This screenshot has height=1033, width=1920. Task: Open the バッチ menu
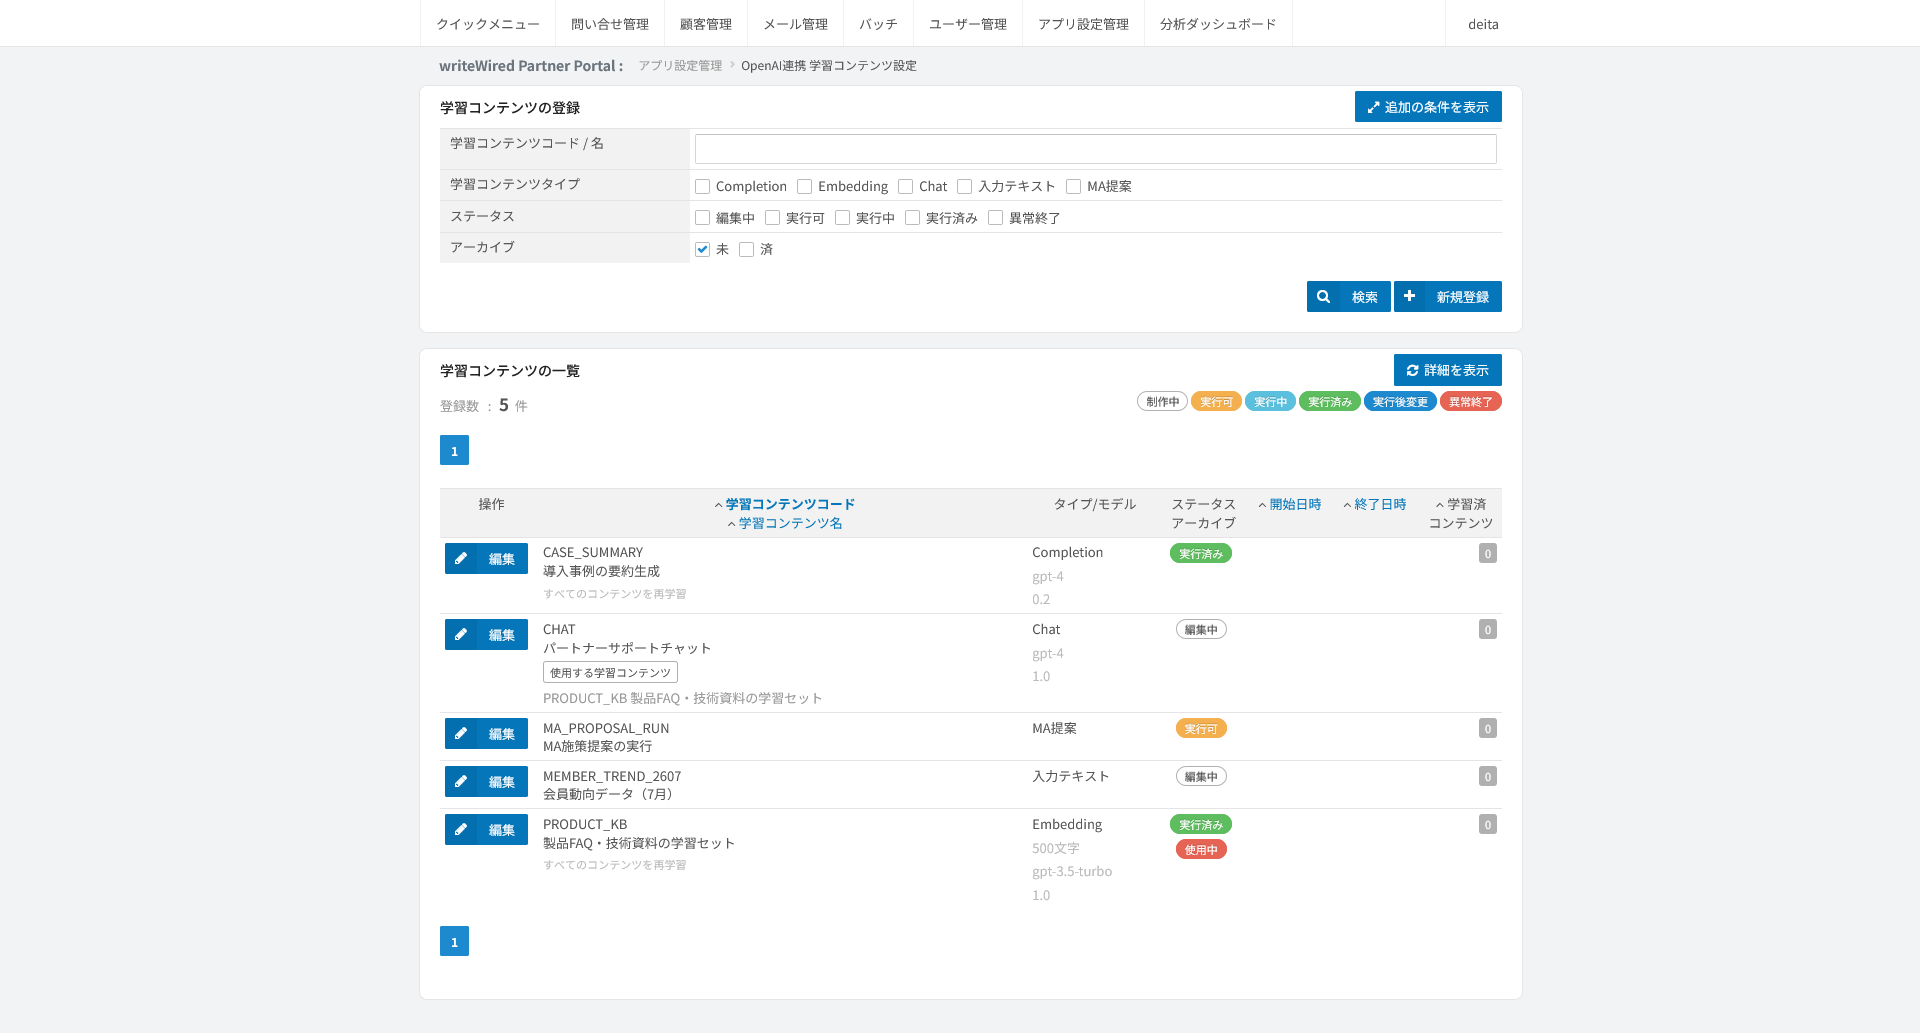(878, 24)
